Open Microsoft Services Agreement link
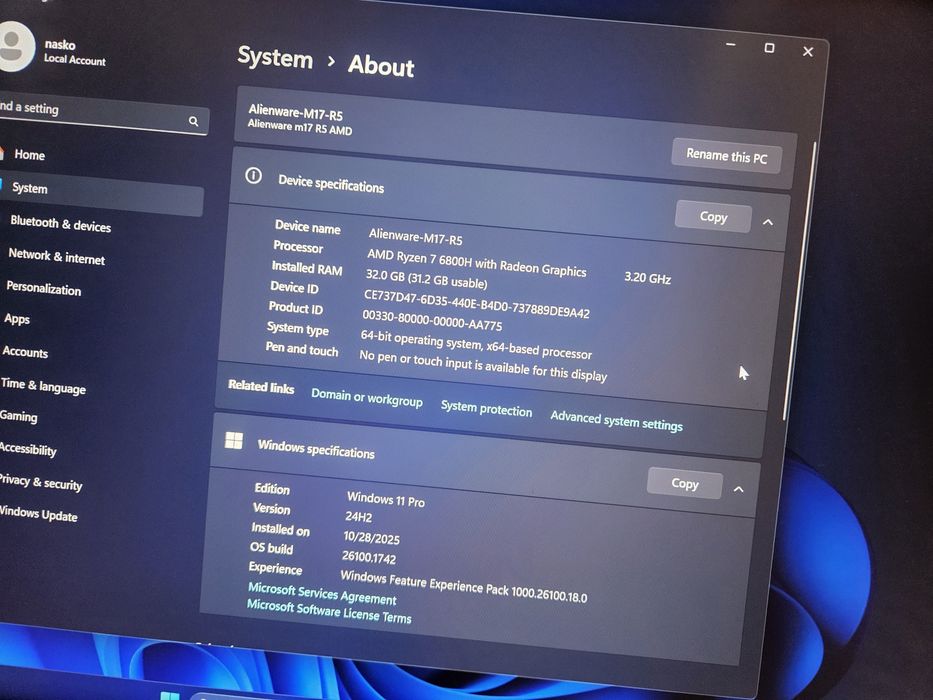 tap(322, 593)
